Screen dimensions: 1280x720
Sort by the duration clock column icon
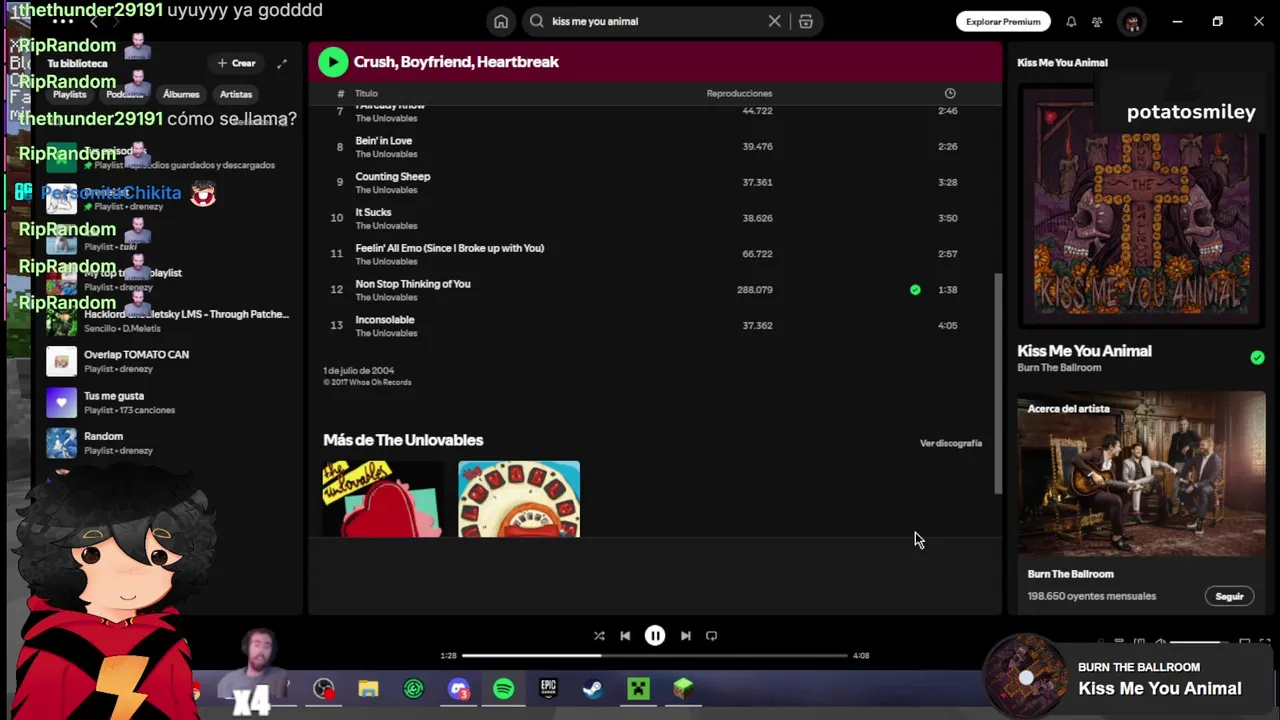pyautogui.click(x=950, y=93)
